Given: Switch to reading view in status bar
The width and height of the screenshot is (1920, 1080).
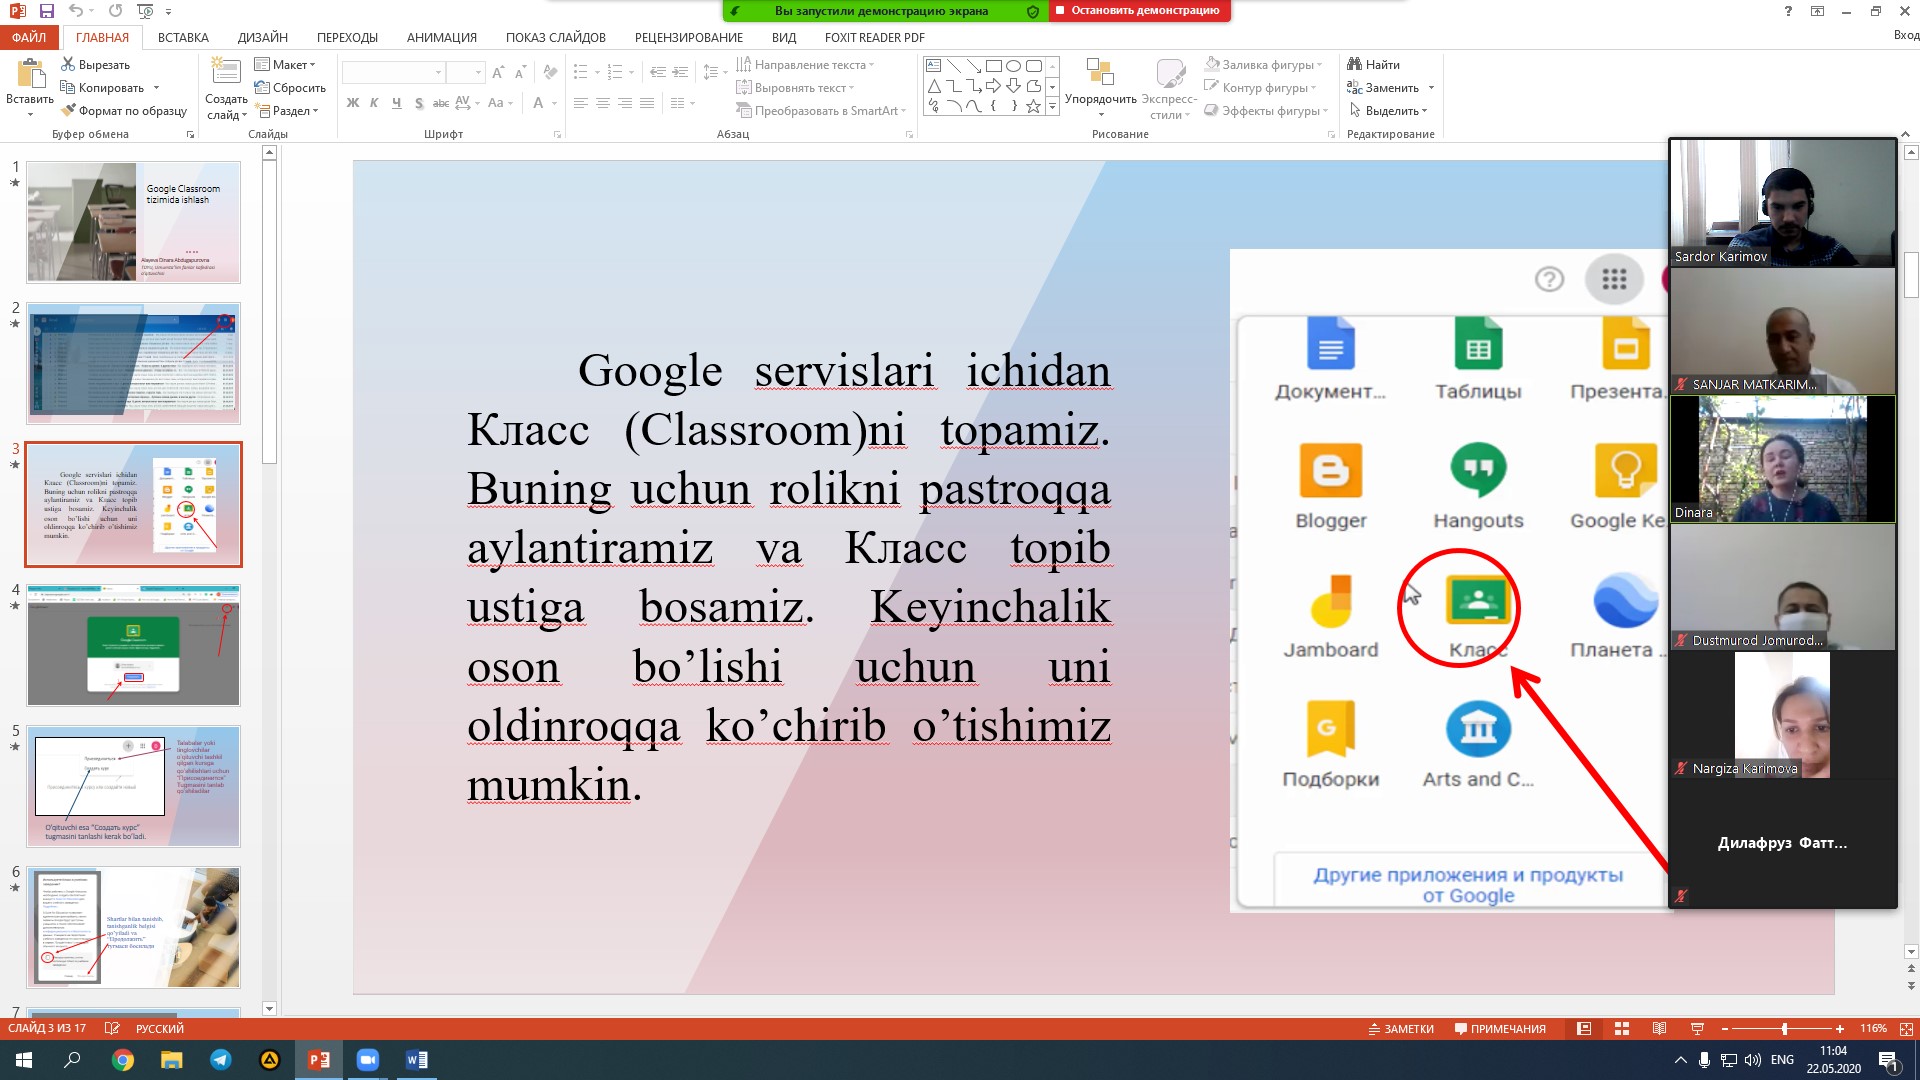Looking at the screenshot, I should coord(1659,1028).
